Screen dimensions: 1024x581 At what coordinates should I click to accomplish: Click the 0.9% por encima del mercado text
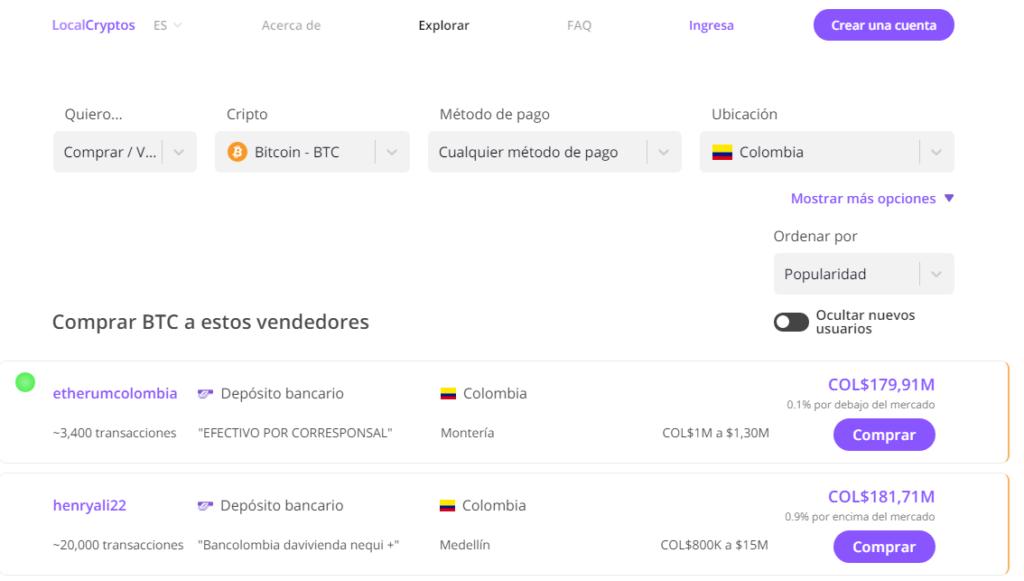click(x=860, y=517)
